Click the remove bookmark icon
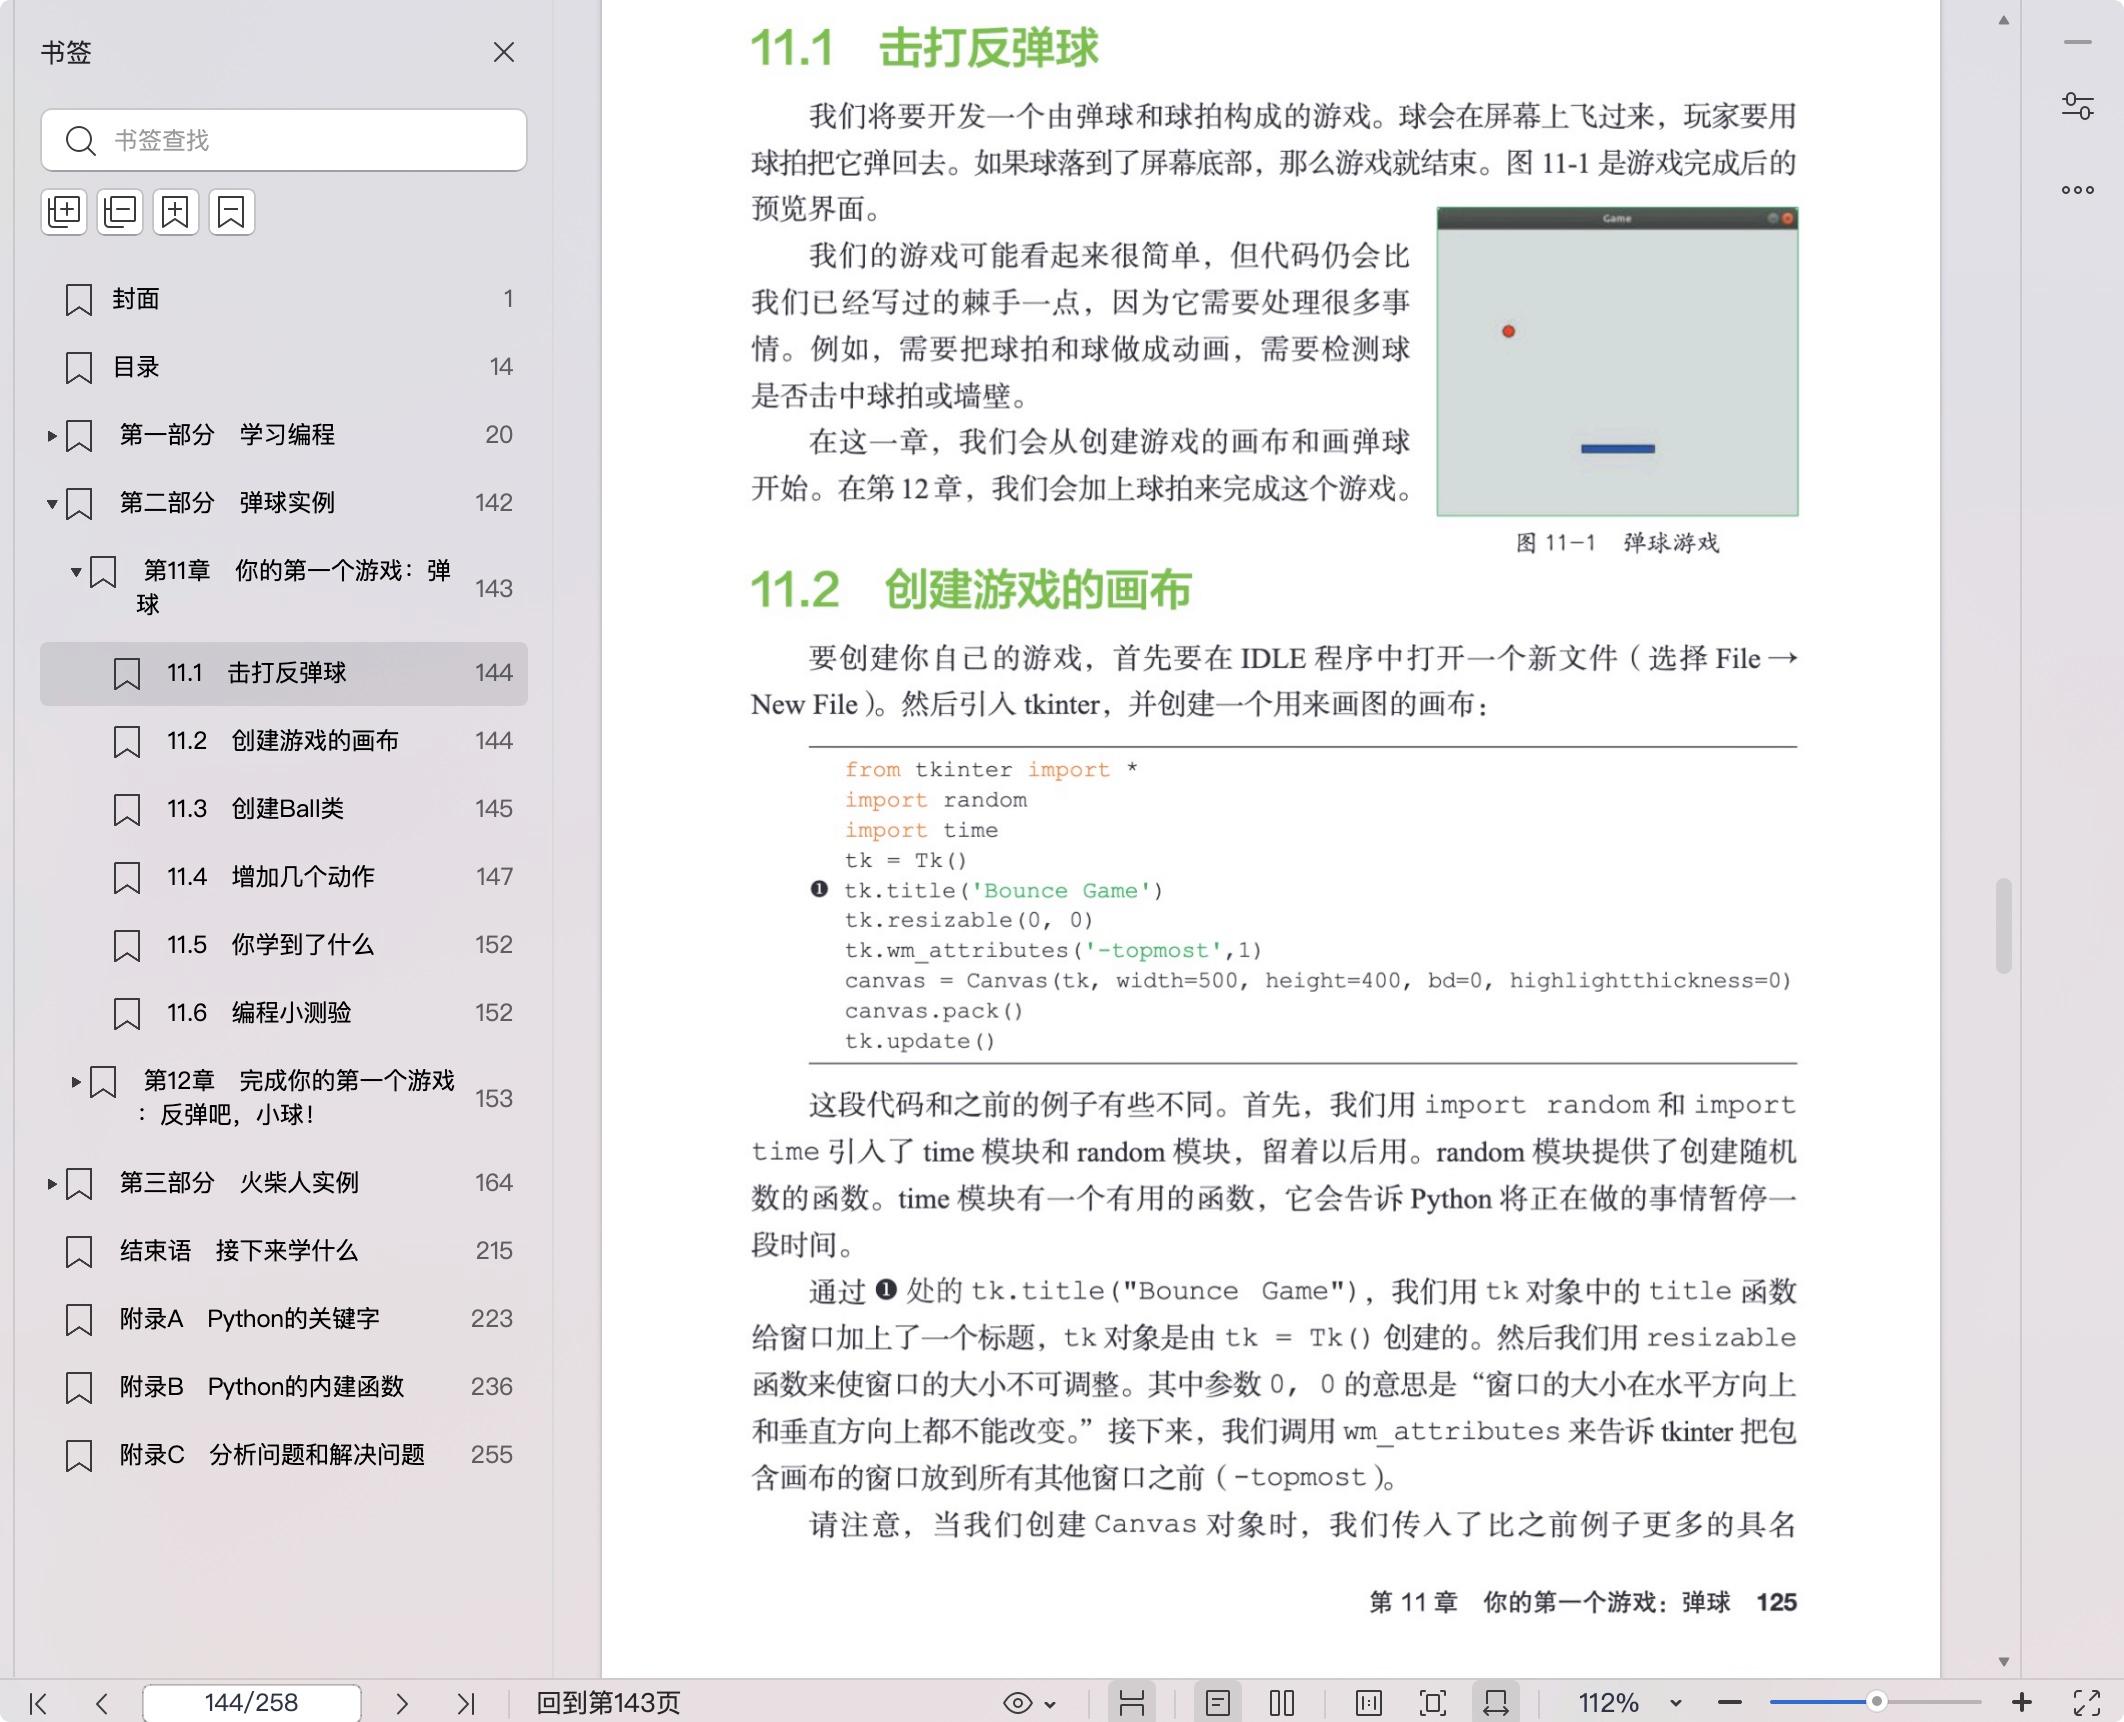The width and height of the screenshot is (2124, 1722). point(232,212)
